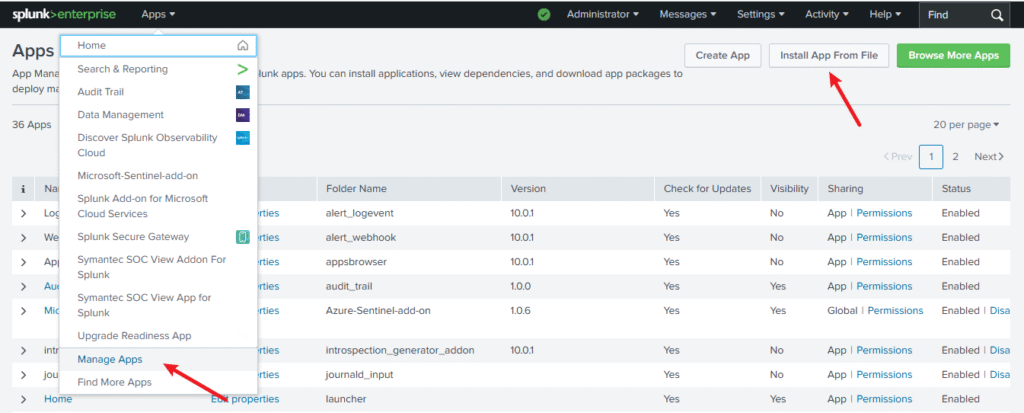Choose Find More Apps menu entry
Viewport: 1024px width, 413px height.
[x=114, y=382]
